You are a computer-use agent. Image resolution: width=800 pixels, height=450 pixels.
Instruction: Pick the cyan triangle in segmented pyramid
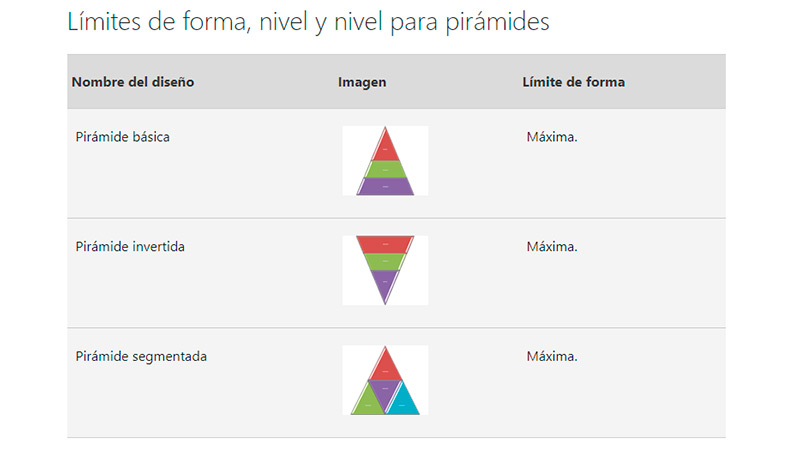[x=403, y=403]
